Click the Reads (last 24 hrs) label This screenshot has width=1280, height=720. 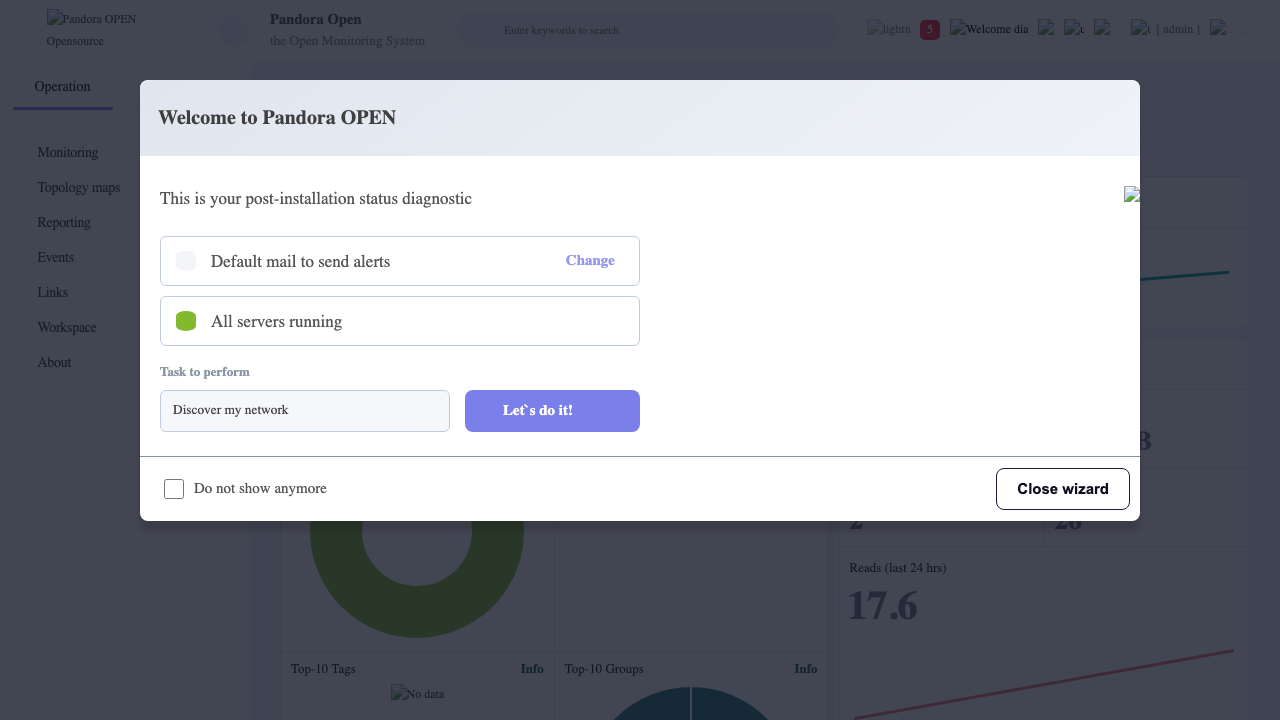(898, 568)
